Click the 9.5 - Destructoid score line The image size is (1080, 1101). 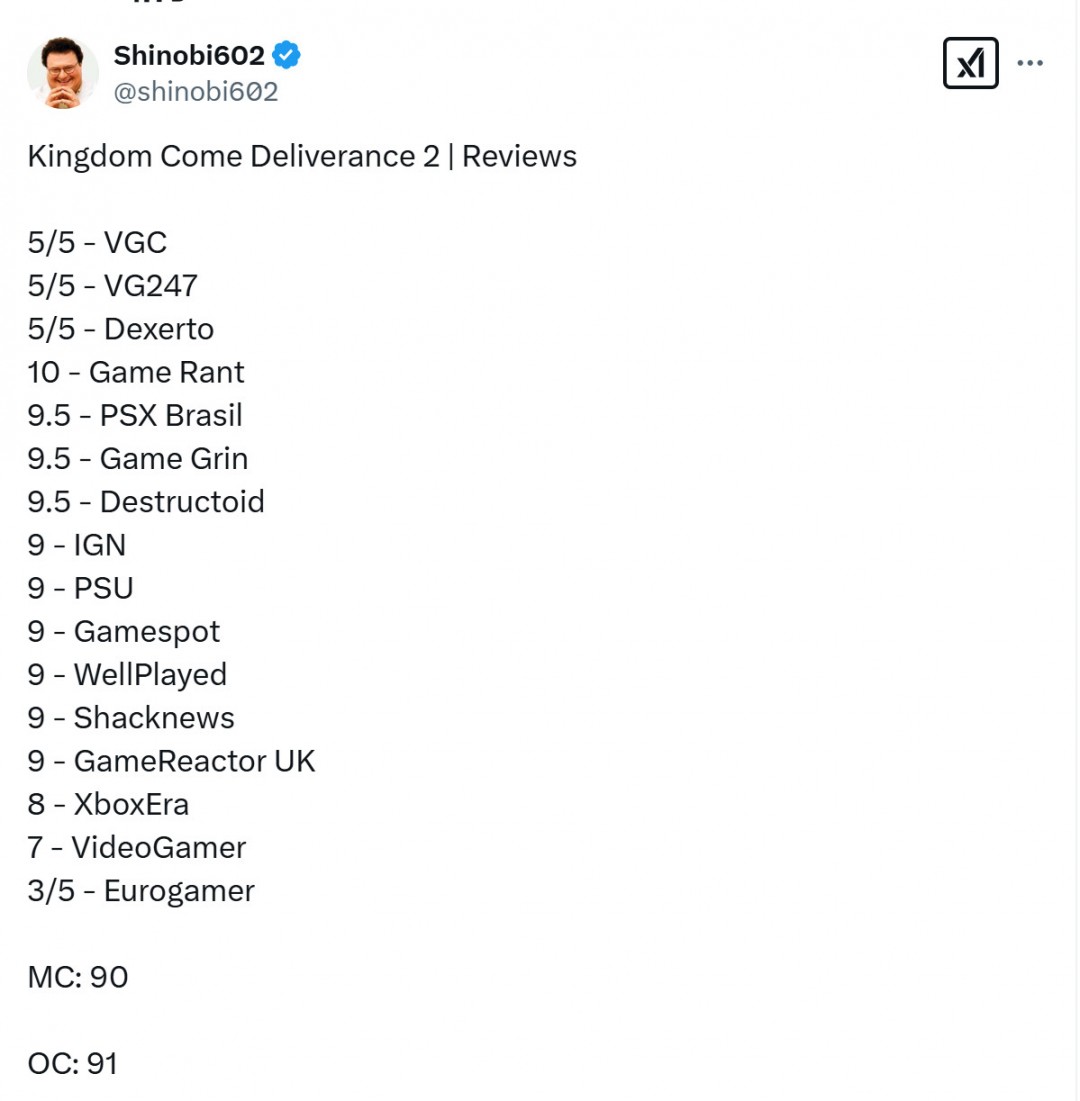pyautogui.click(x=146, y=501)
